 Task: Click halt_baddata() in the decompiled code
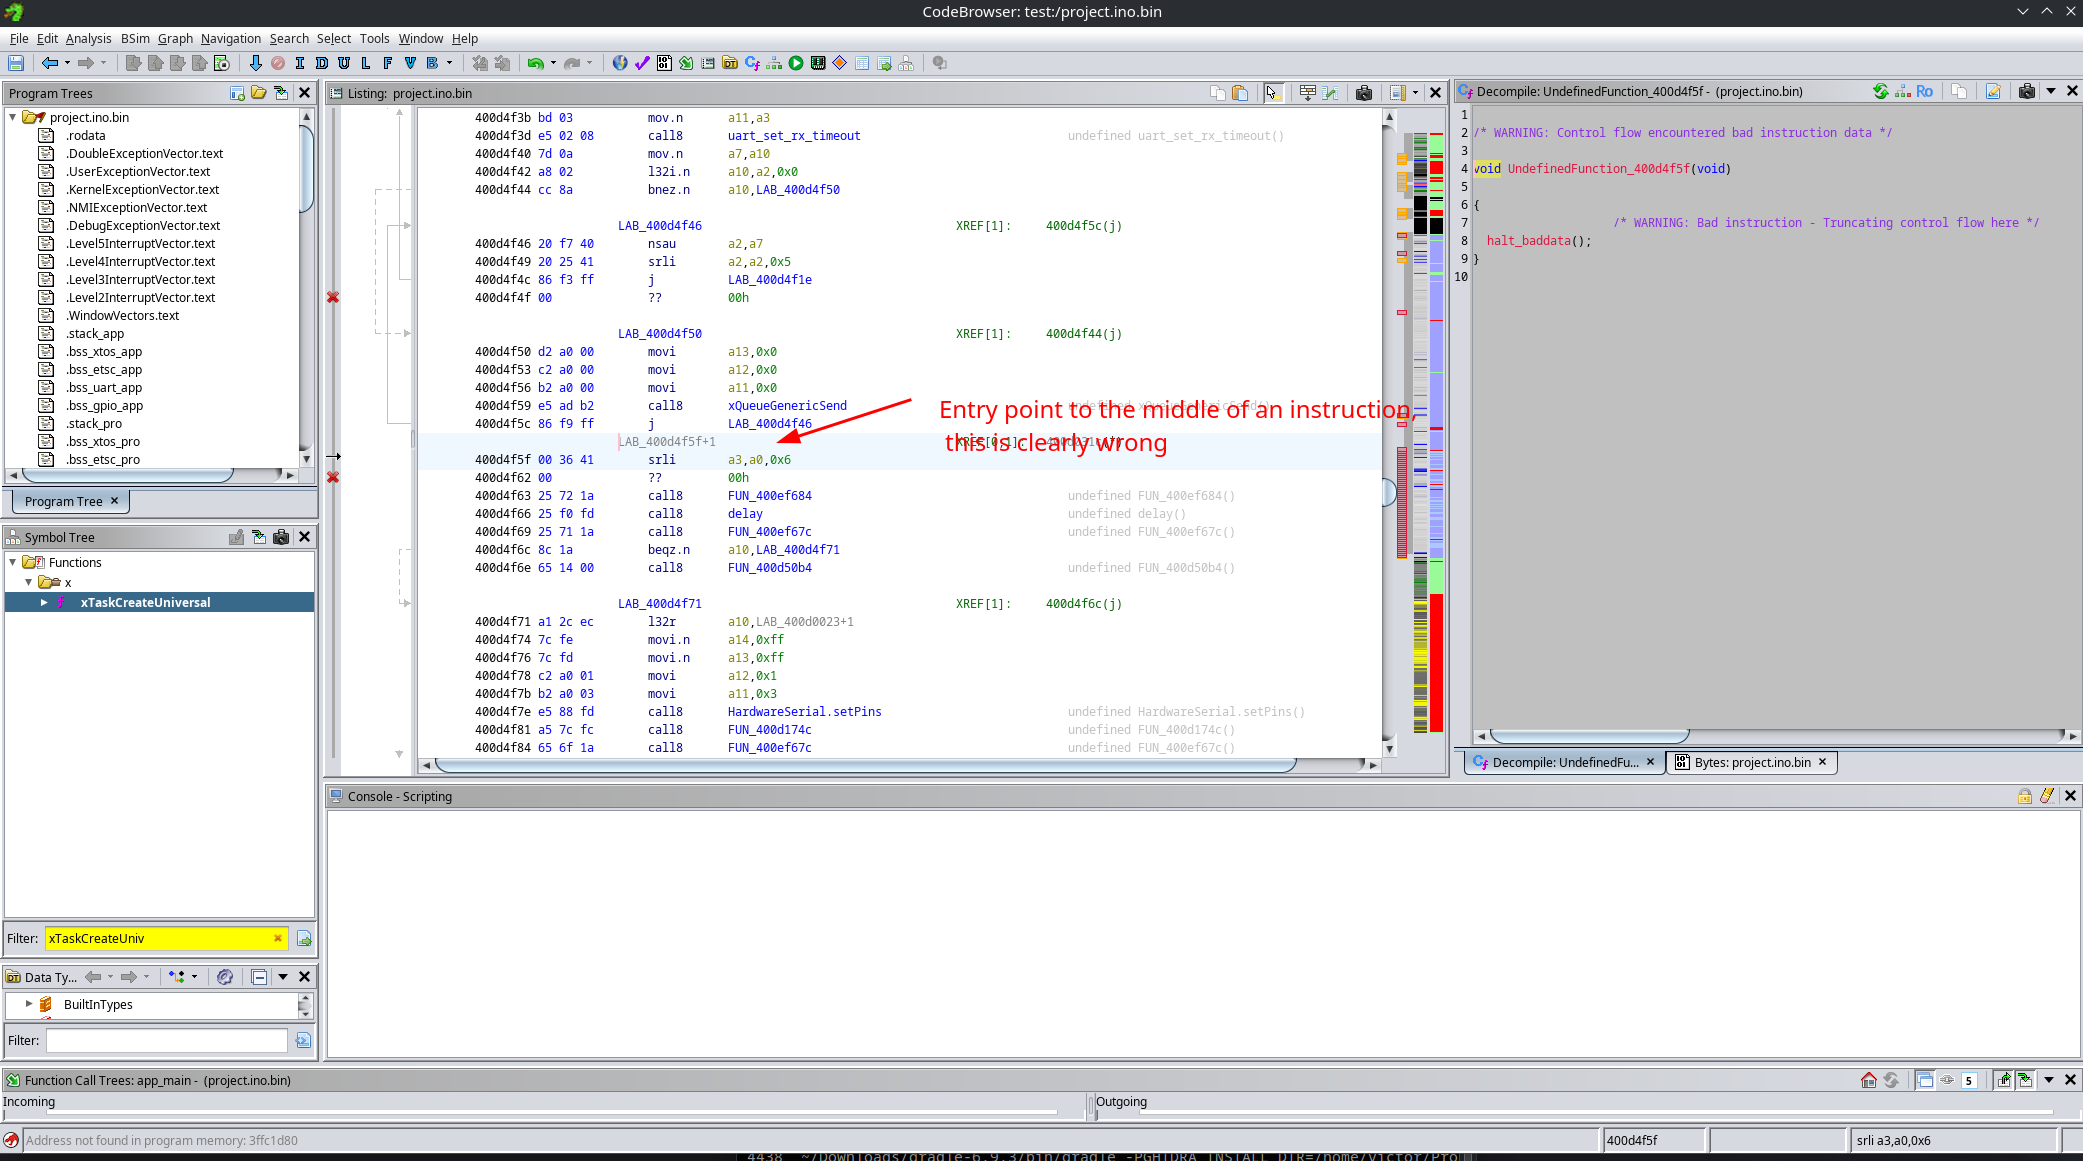pyautogui.click(x=1529, y=240)
